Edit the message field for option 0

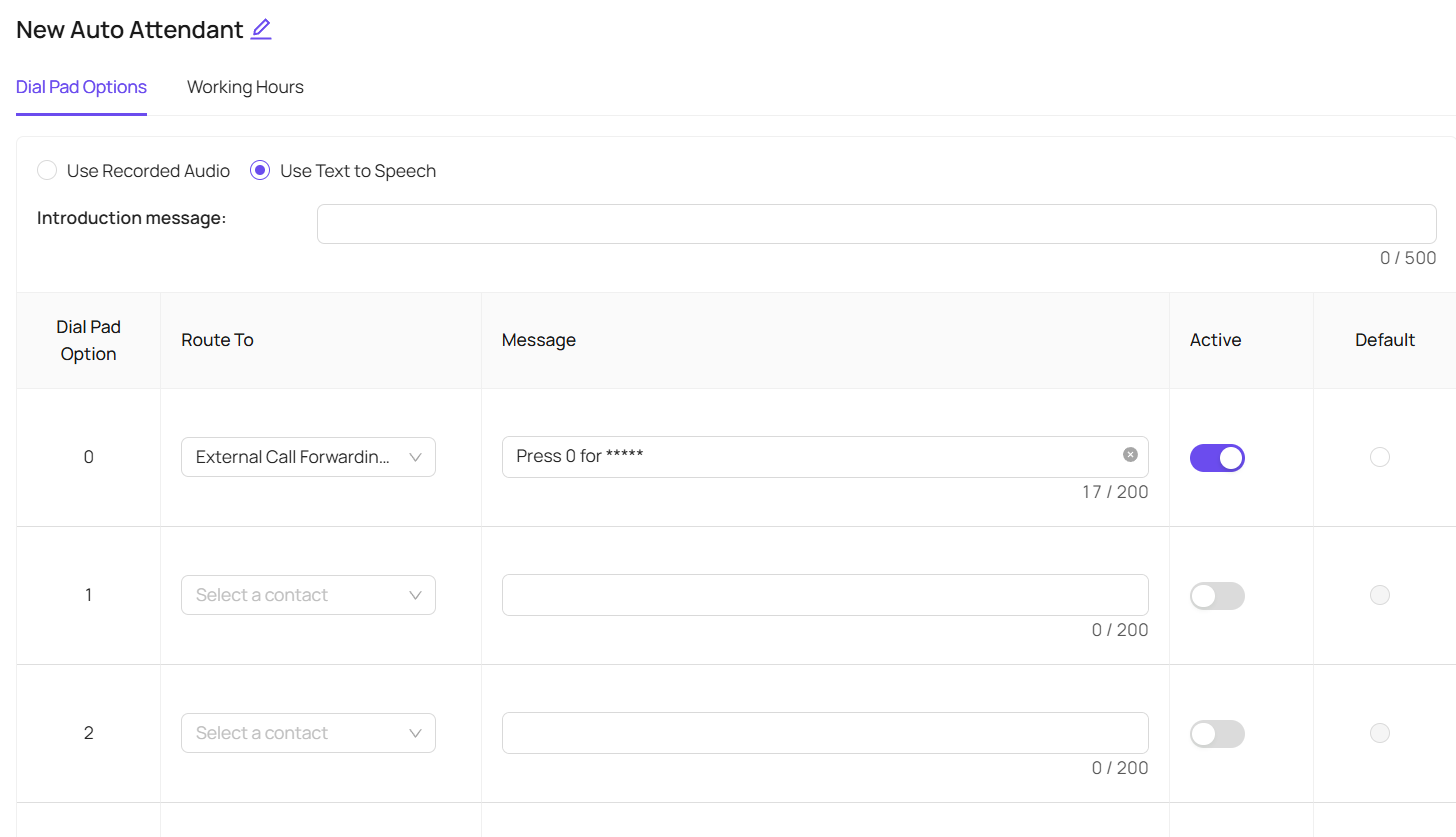point(825,457)
